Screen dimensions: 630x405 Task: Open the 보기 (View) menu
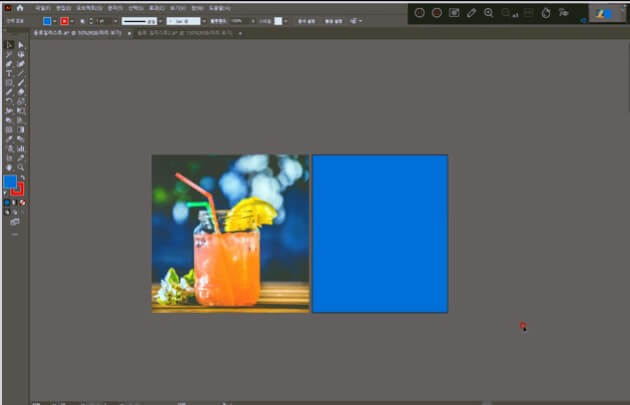tap(178, 8)
